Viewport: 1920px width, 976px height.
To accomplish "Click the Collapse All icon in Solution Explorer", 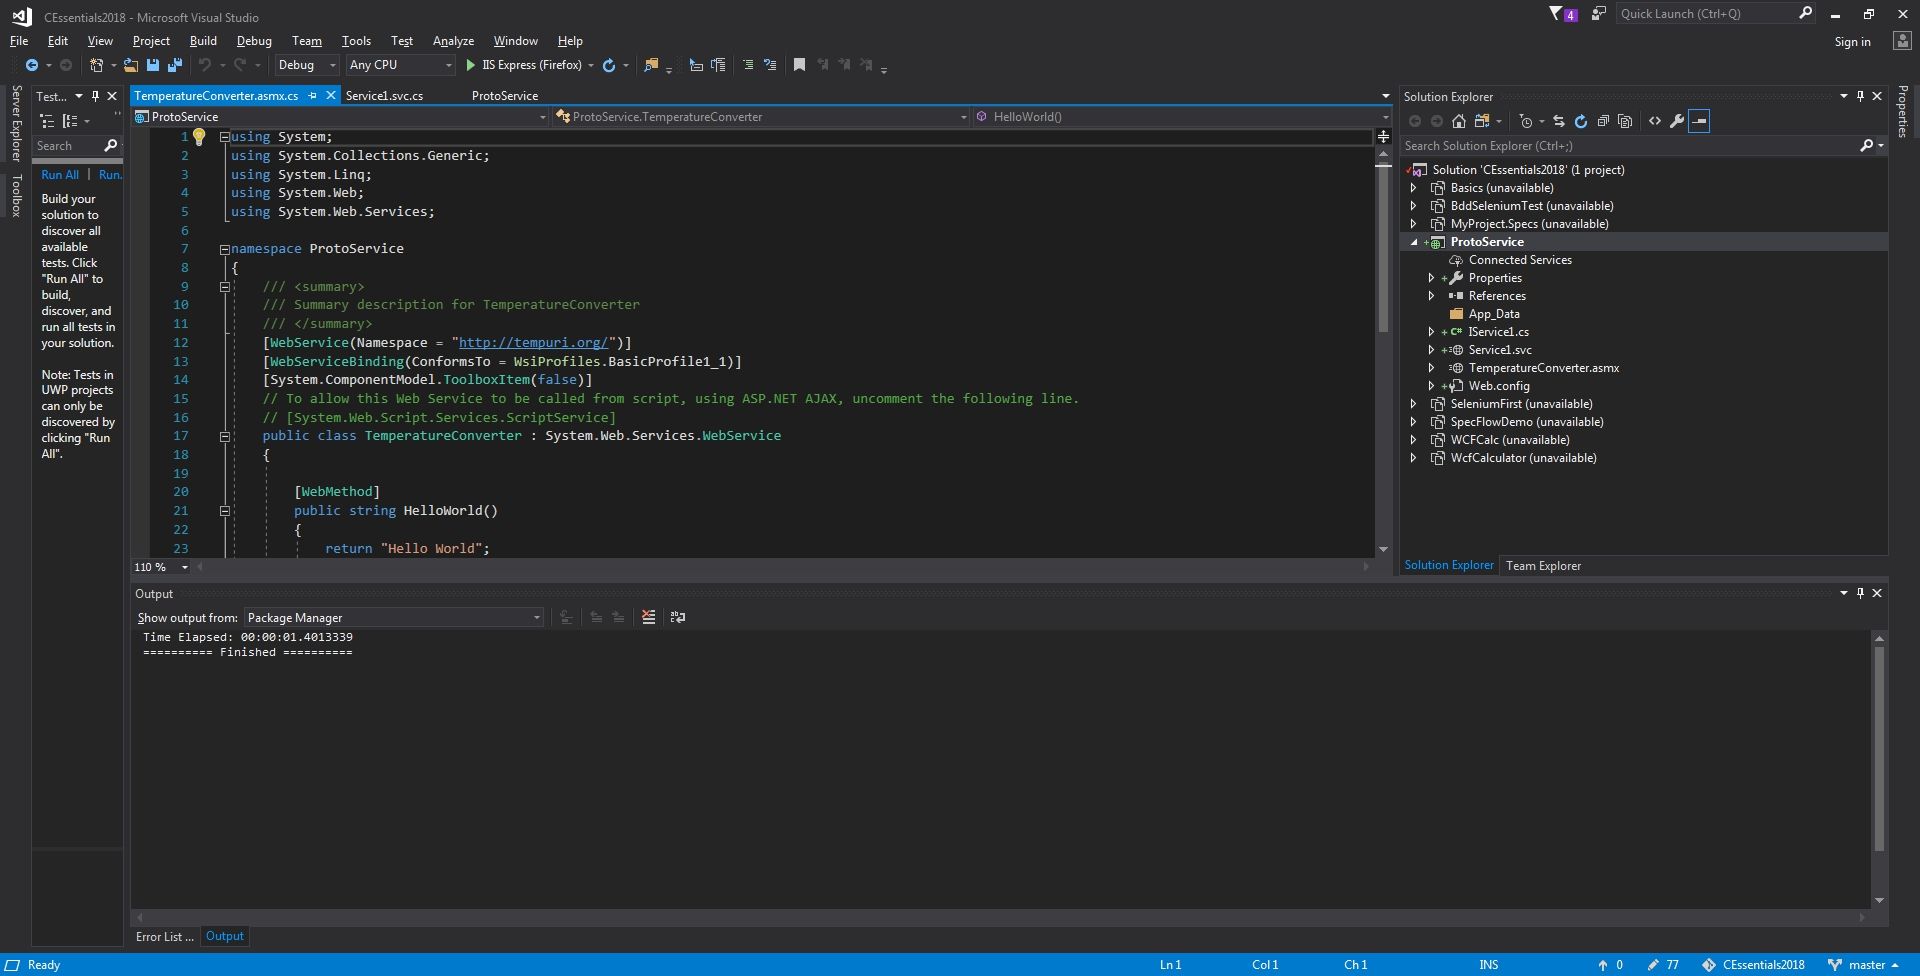I will (x=1603, y=121).
